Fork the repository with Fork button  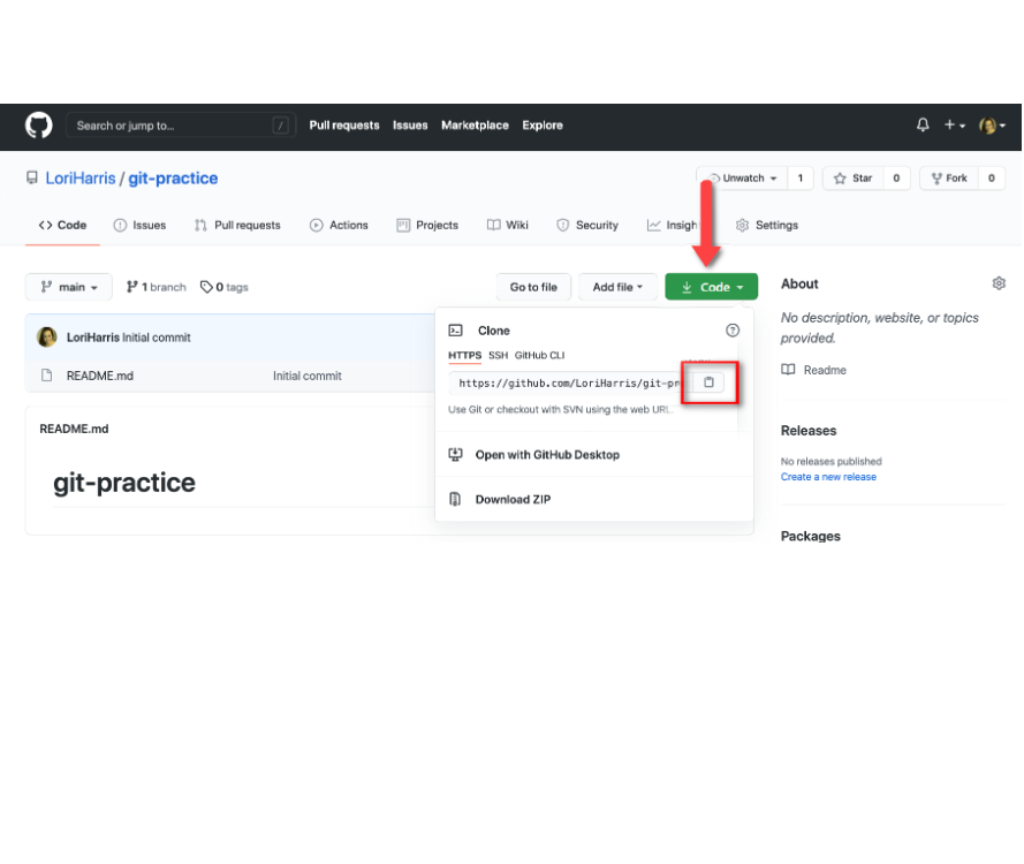click(x=949, y=179)
